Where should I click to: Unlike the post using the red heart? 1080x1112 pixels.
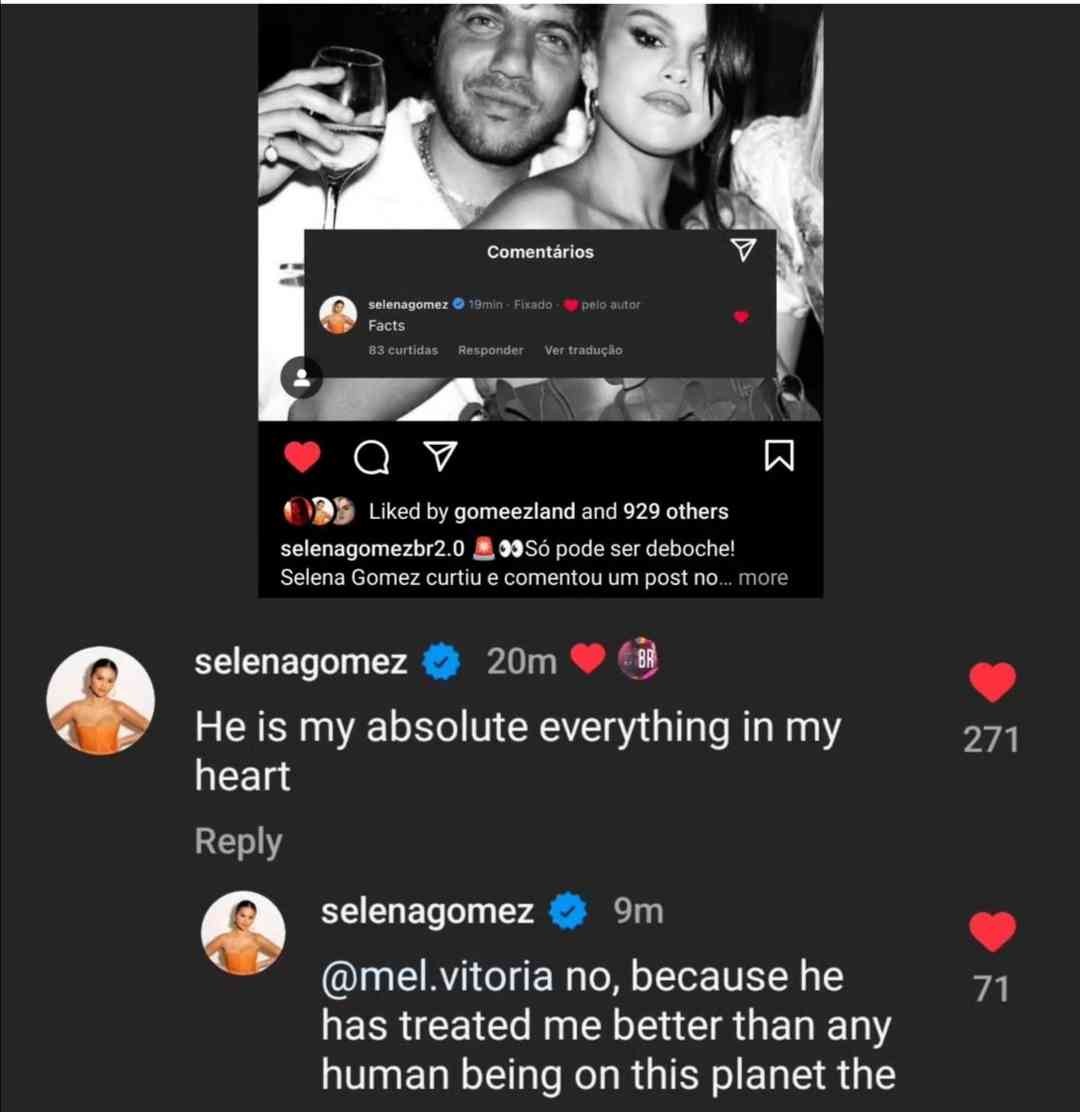pos(302,457)
